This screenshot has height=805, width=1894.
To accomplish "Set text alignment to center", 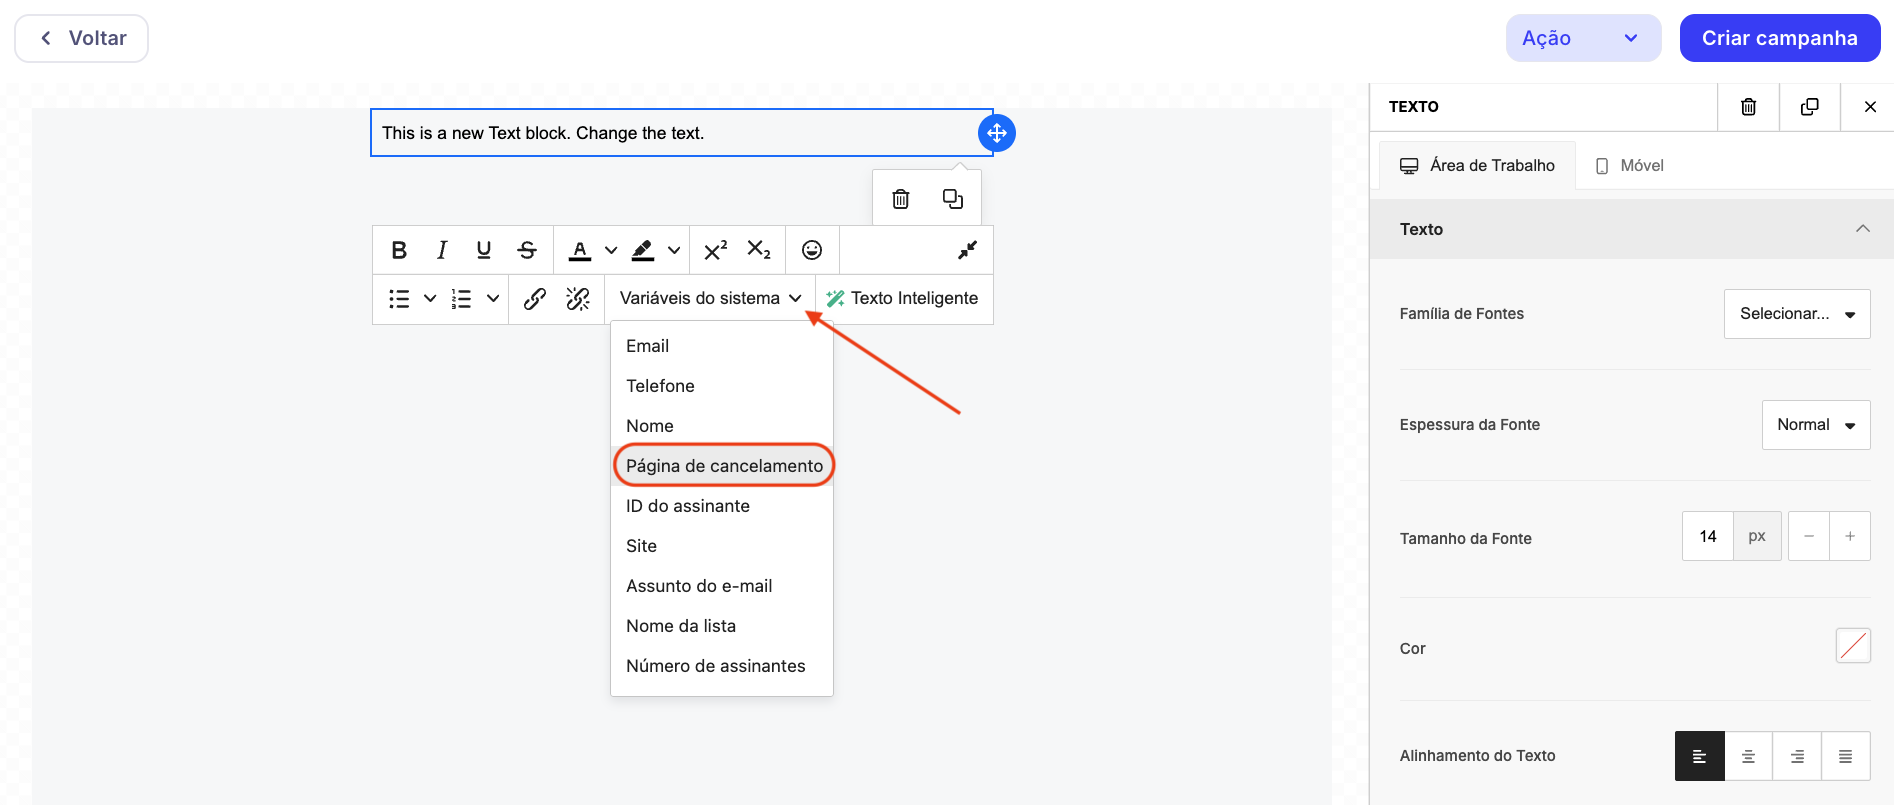I will 1748,756.
